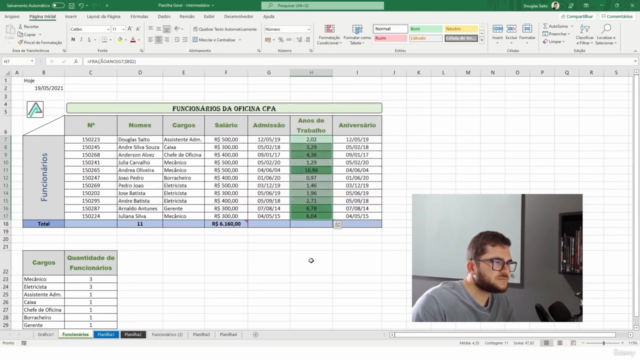Toggle Quebrar Texto Automaticamente

click(225, 29)
